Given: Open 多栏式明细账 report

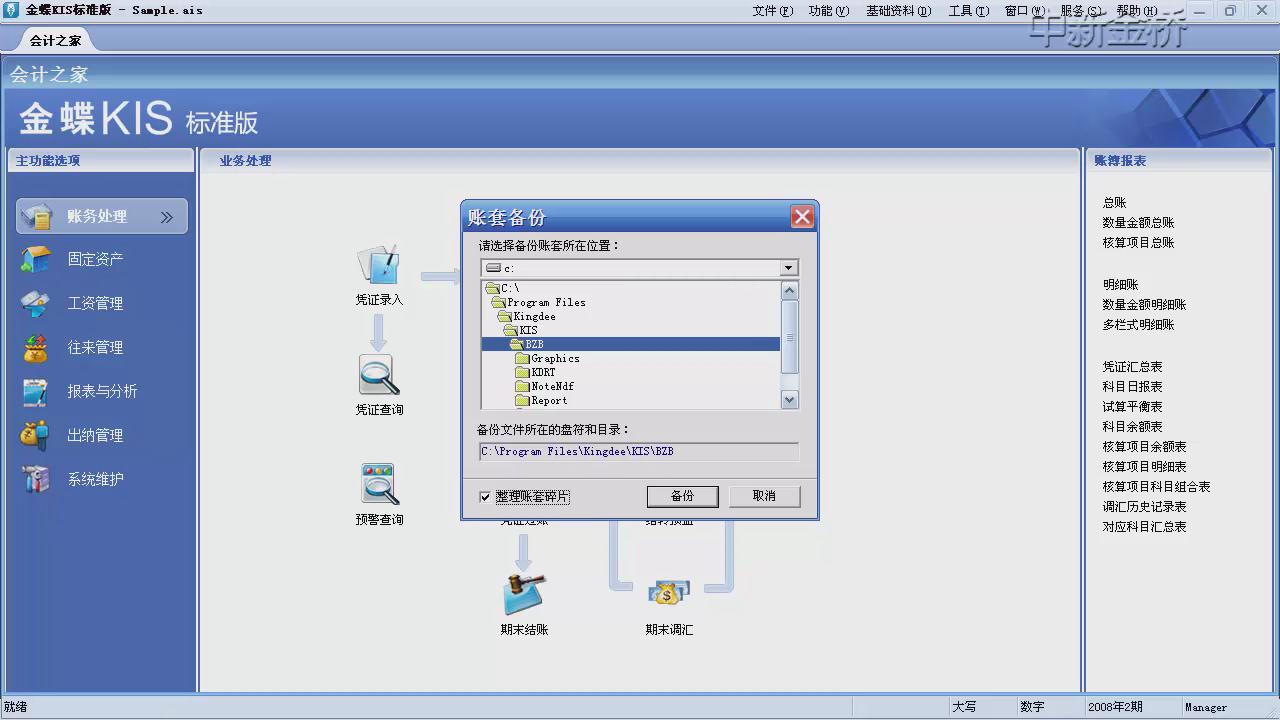Looking at the screenshot, I should tap(1138, 325).
